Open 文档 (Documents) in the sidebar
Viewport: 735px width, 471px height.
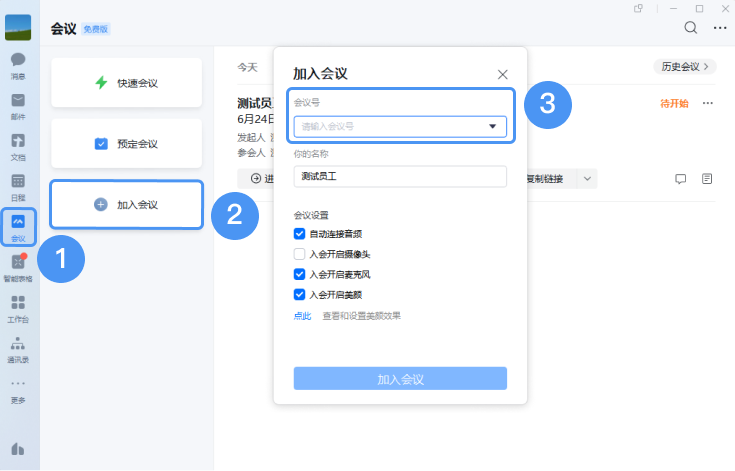18,146
